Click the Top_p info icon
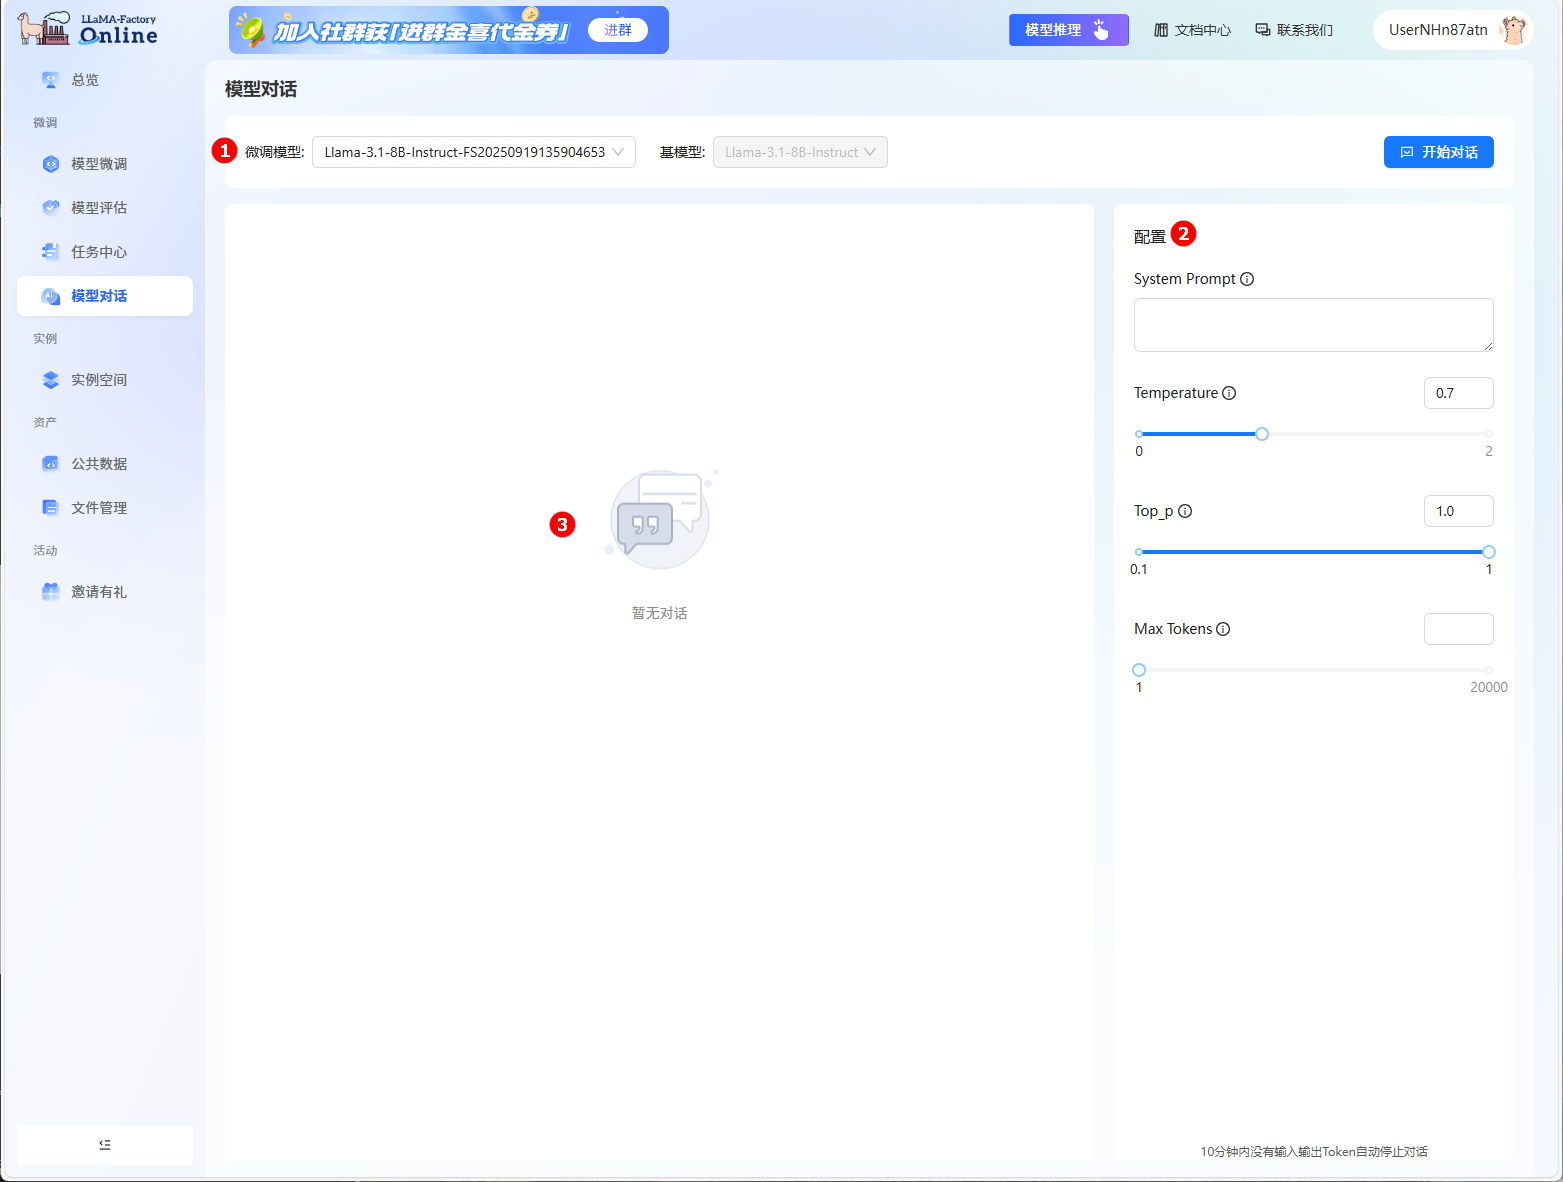 (1185, 511)
